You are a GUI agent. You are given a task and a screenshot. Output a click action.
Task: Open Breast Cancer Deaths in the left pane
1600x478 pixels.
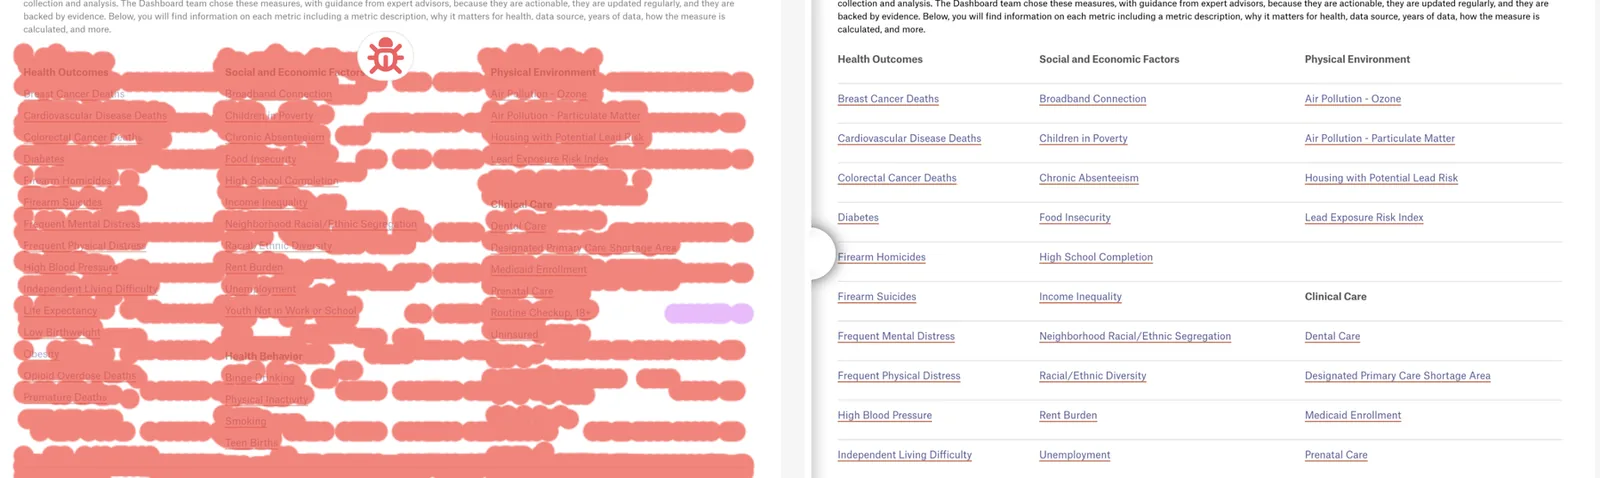74,94
